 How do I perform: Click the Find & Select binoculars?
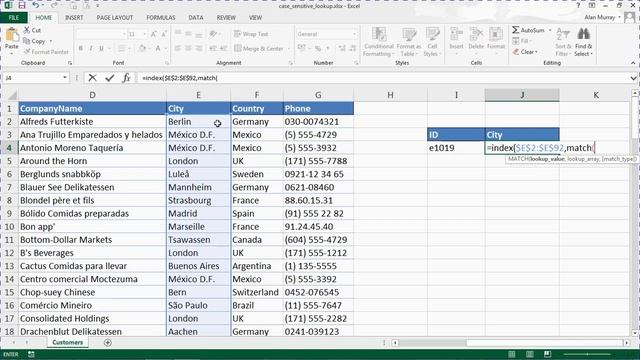click(584, 34)
